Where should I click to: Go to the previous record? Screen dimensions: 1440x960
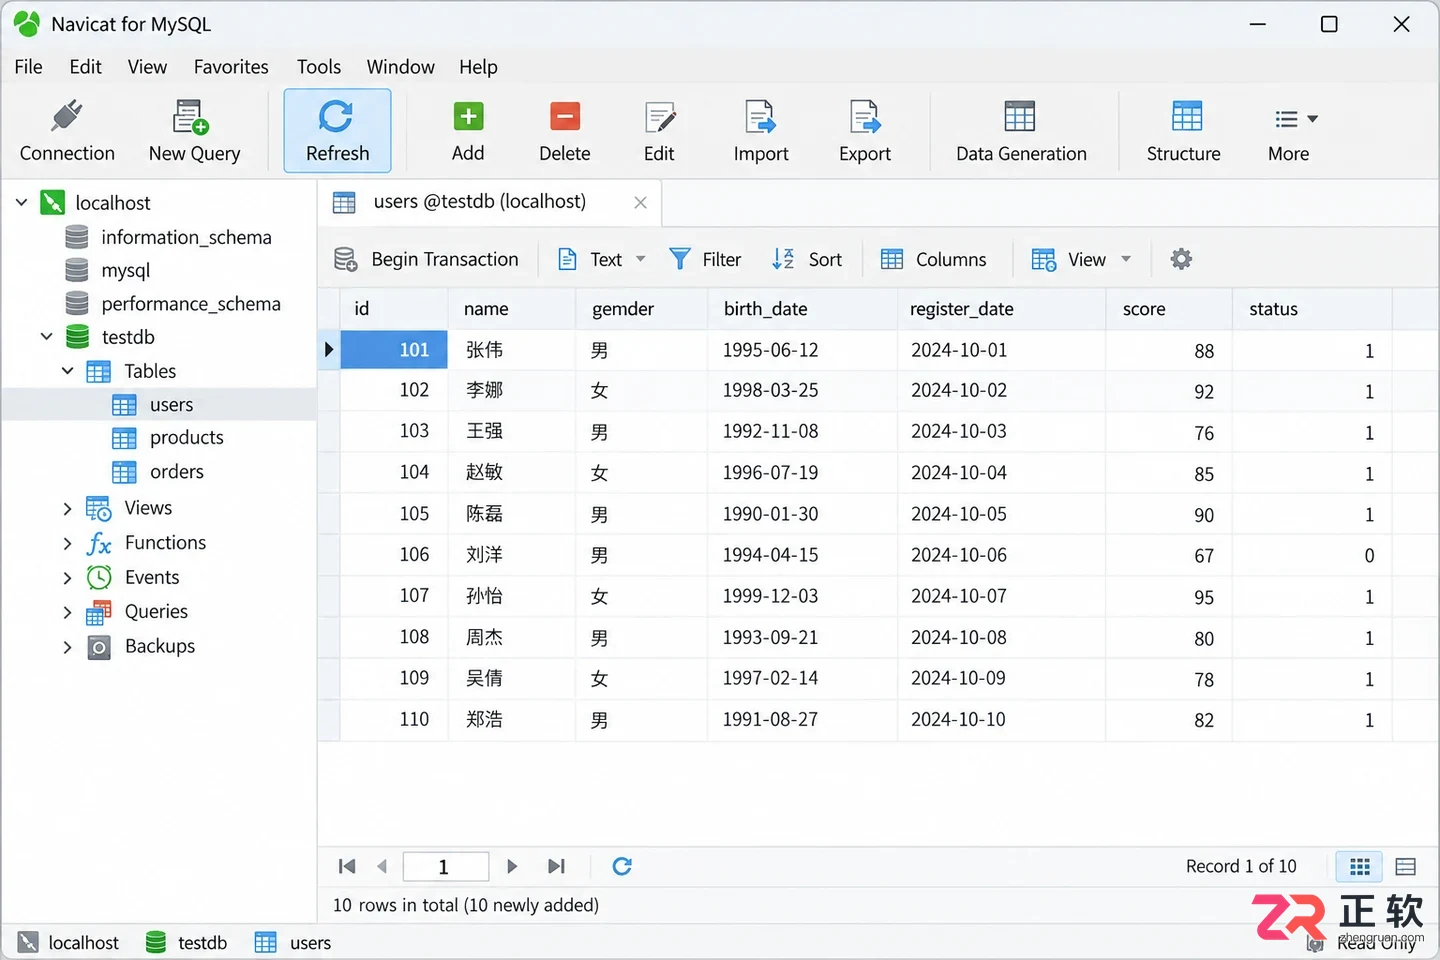[382, 866]
